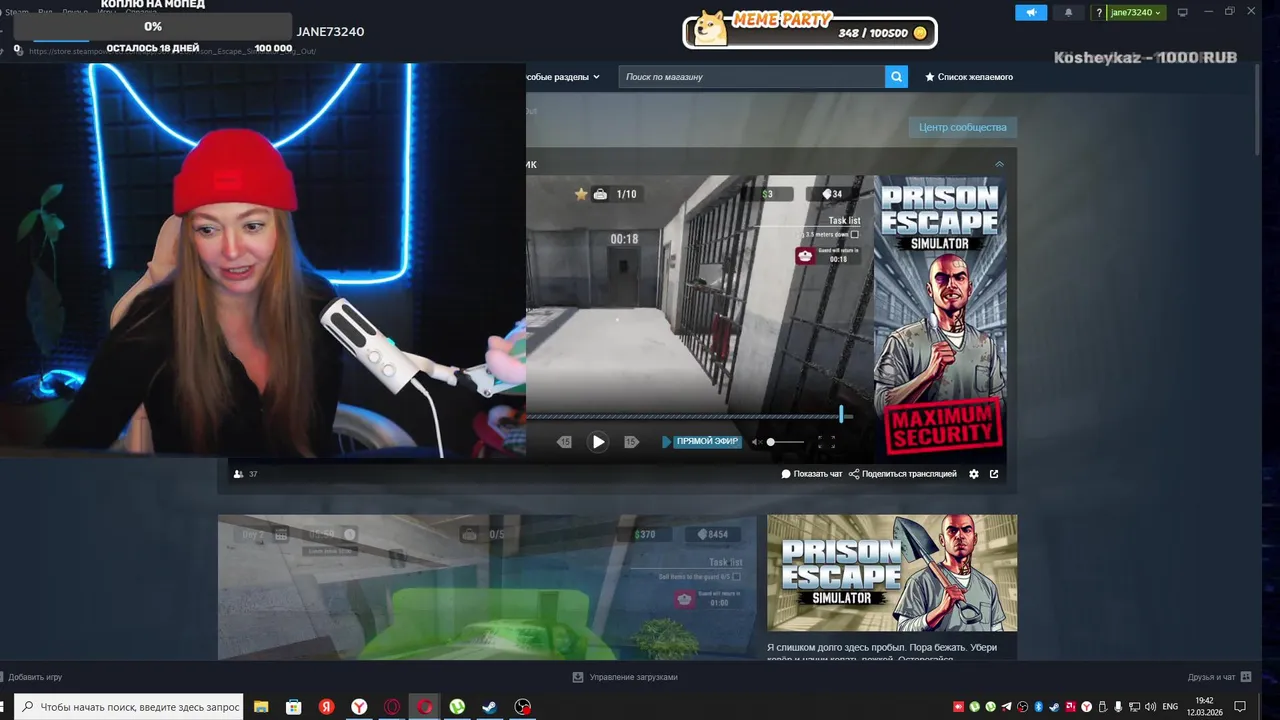
Task: Expand the Особые разделы dropdown
Action: [x=563, y=77]
